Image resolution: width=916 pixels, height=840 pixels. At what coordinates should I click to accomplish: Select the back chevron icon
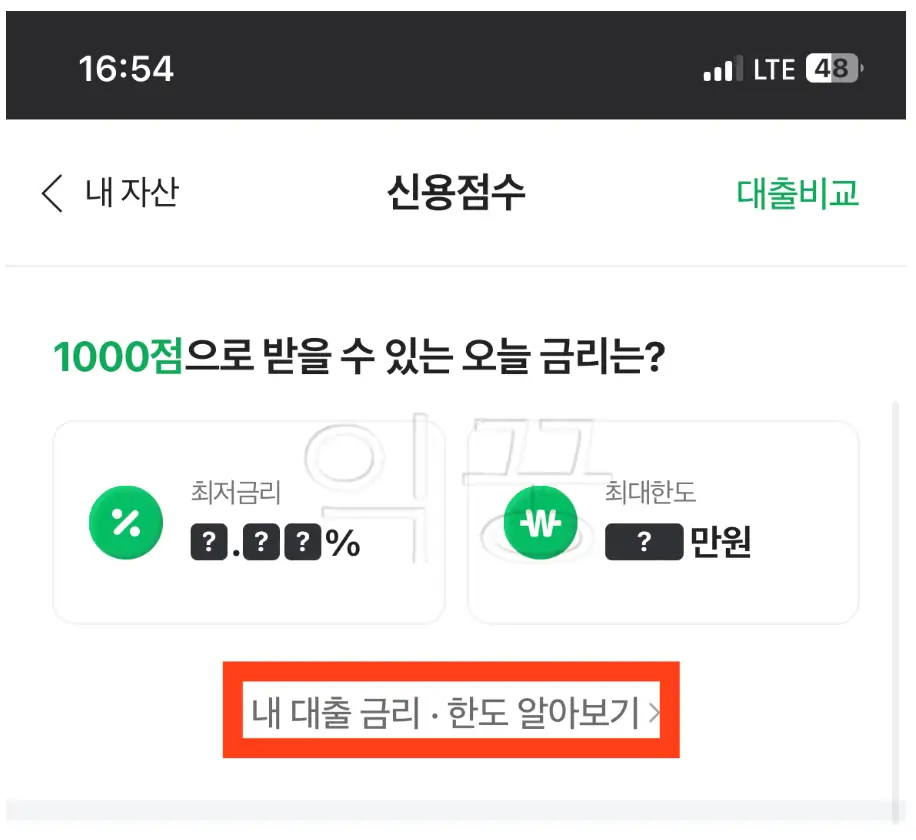point(51,193)
